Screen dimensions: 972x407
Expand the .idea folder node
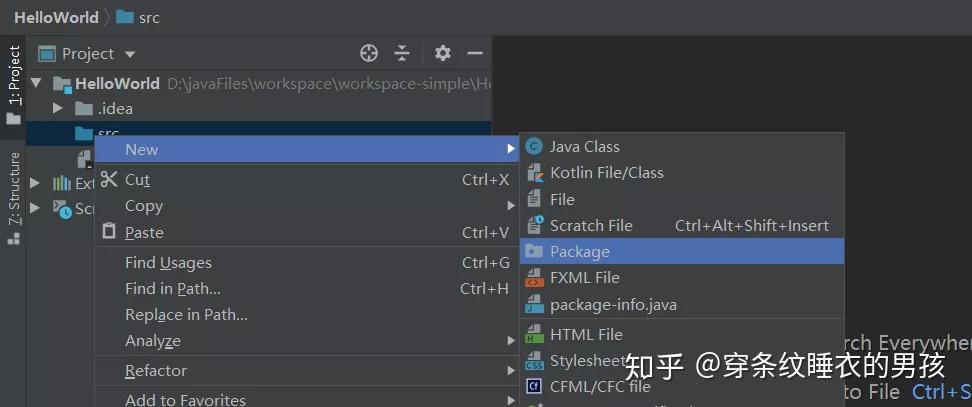point(58,108)
